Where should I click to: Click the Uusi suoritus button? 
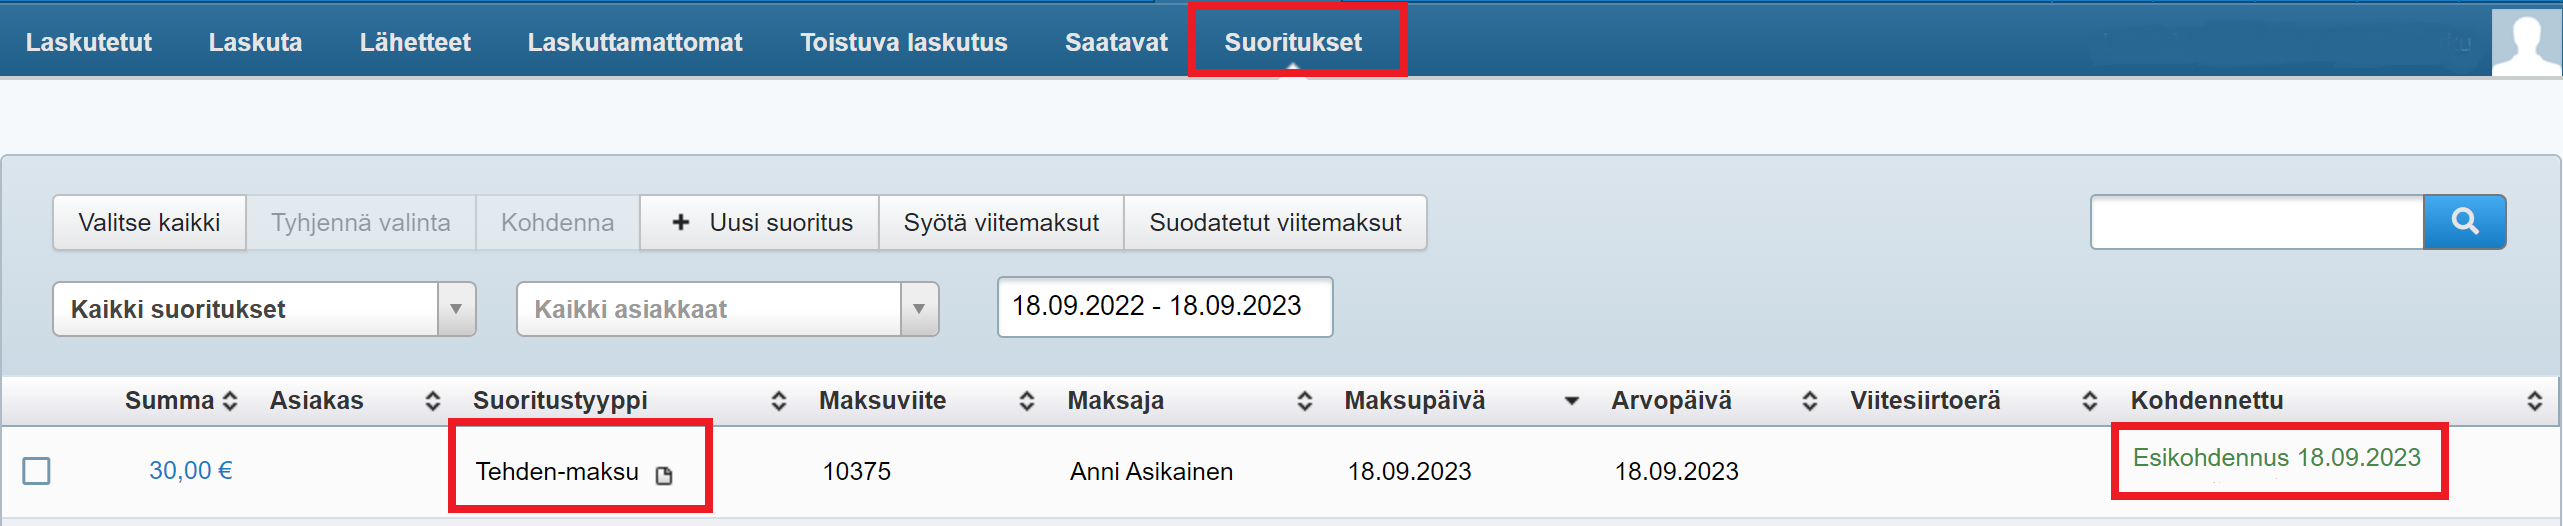coord(760,222)
